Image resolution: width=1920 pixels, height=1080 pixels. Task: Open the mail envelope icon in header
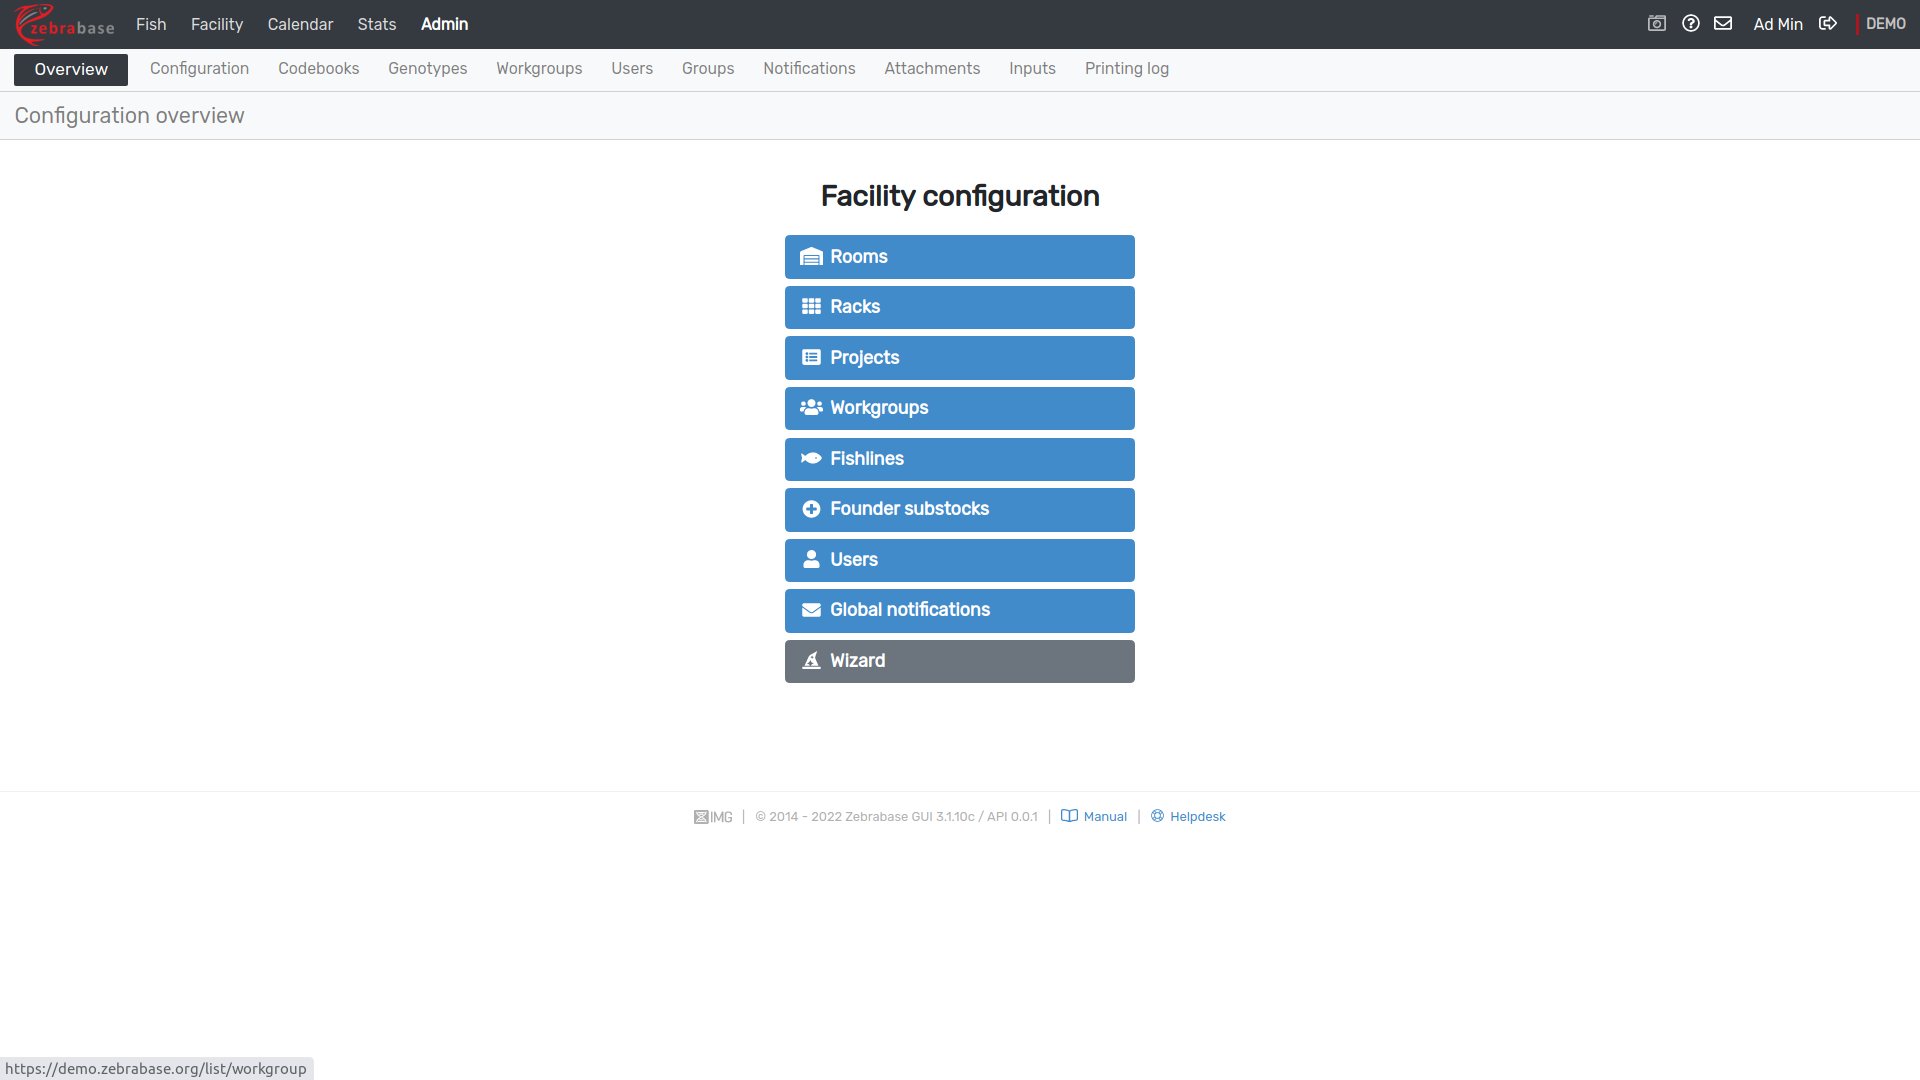pyautogui.click(x=1723, y=24)
